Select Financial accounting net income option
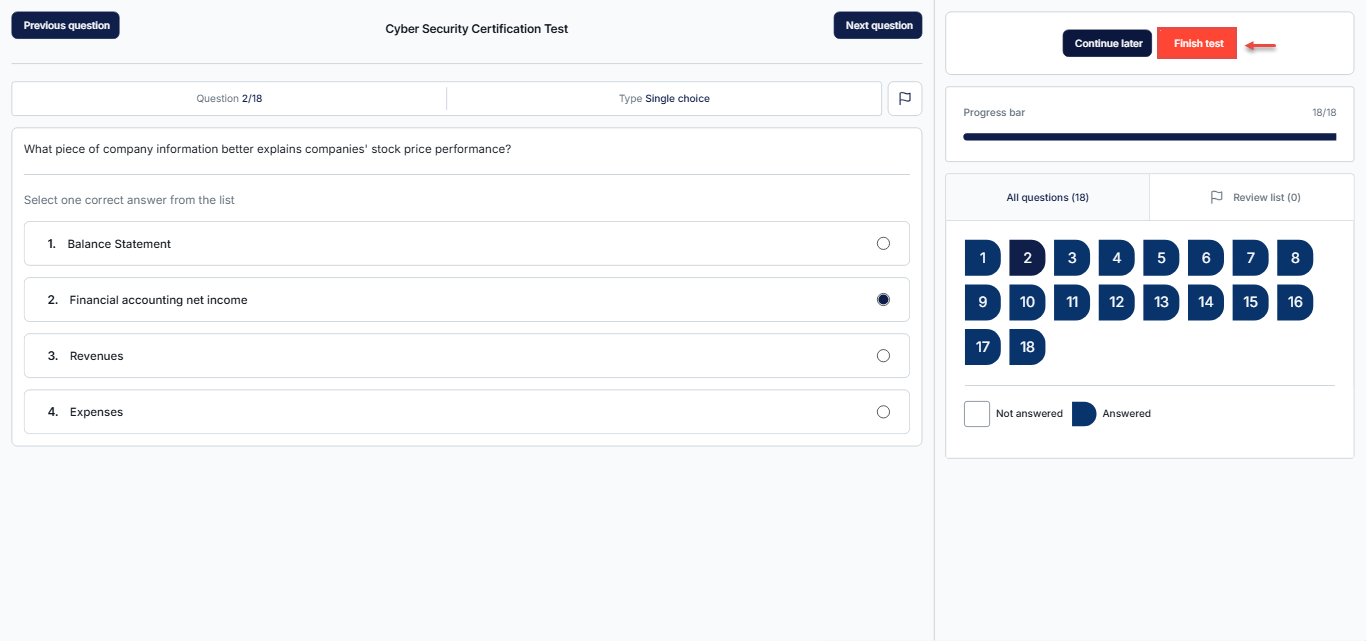This screenshot has height=641, width=1366. [x=883, y=299]
